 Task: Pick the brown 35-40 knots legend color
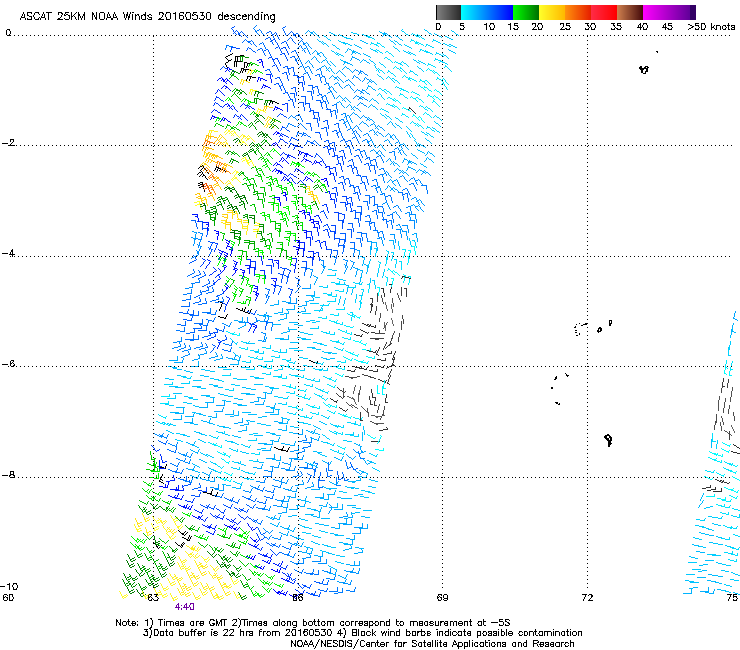[630, 12]
